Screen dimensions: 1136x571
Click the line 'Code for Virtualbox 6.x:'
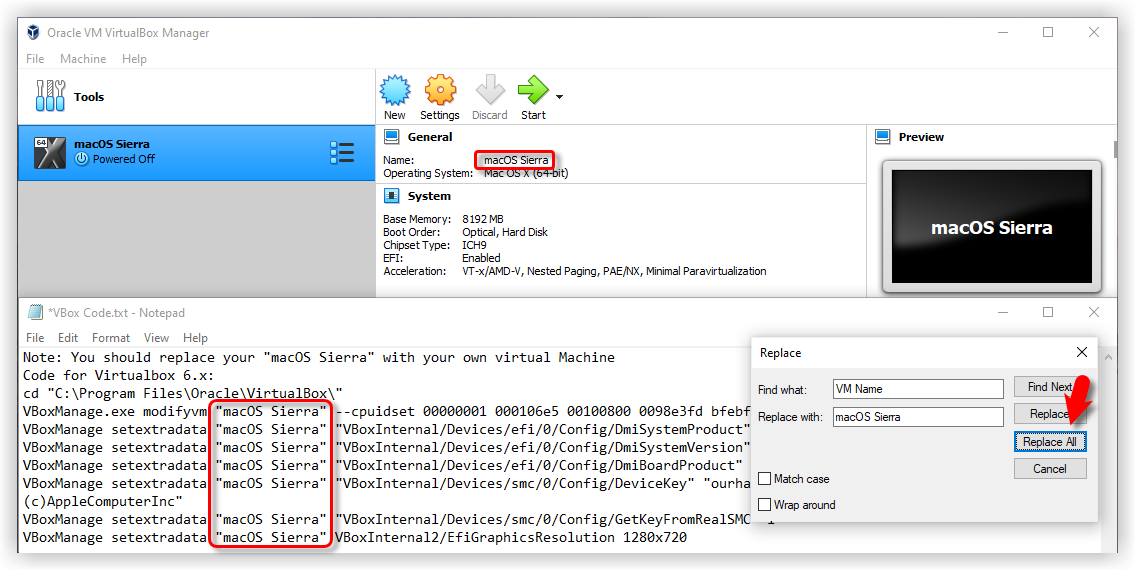tap(118, 375)
